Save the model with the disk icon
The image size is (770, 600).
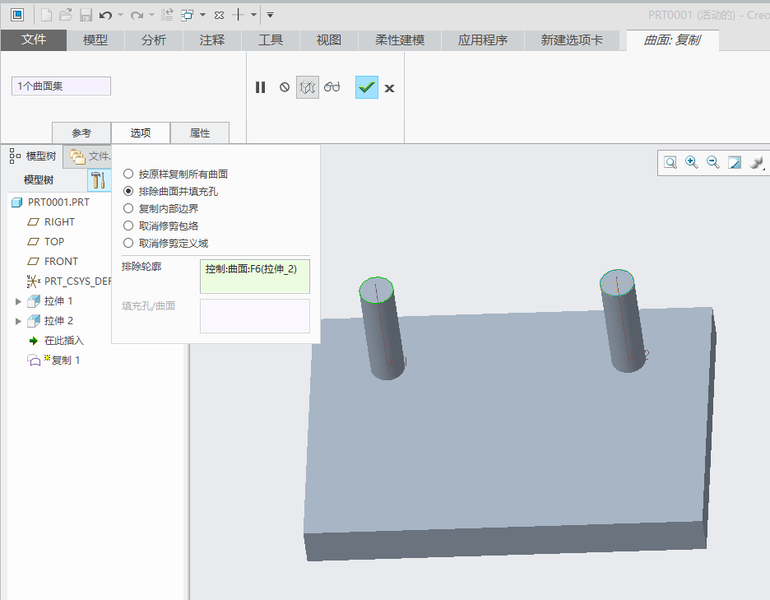(x=86, y=15)
